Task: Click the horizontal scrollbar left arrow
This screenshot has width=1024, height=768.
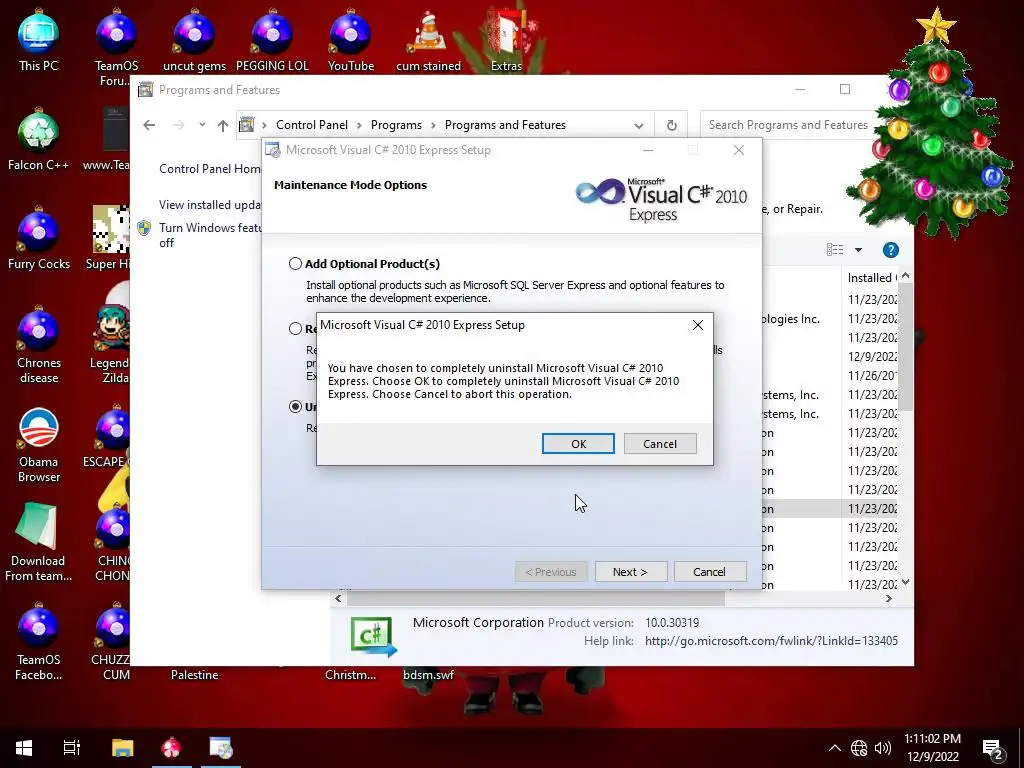Action: [338, 598]
